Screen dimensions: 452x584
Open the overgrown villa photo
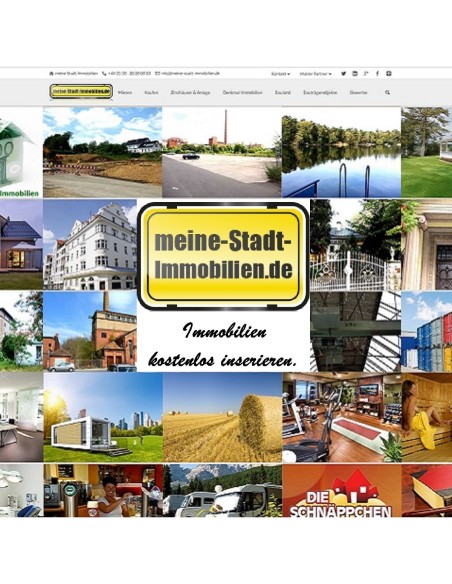tap(21, 331)
